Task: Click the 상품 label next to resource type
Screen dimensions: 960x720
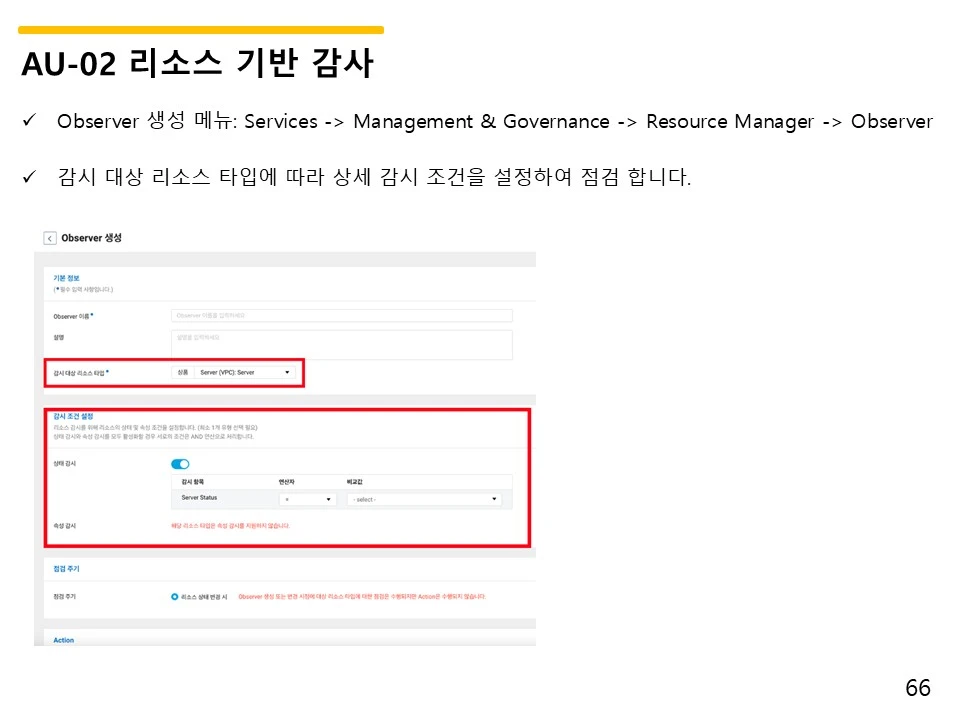Action: click(x=185, y=370)
